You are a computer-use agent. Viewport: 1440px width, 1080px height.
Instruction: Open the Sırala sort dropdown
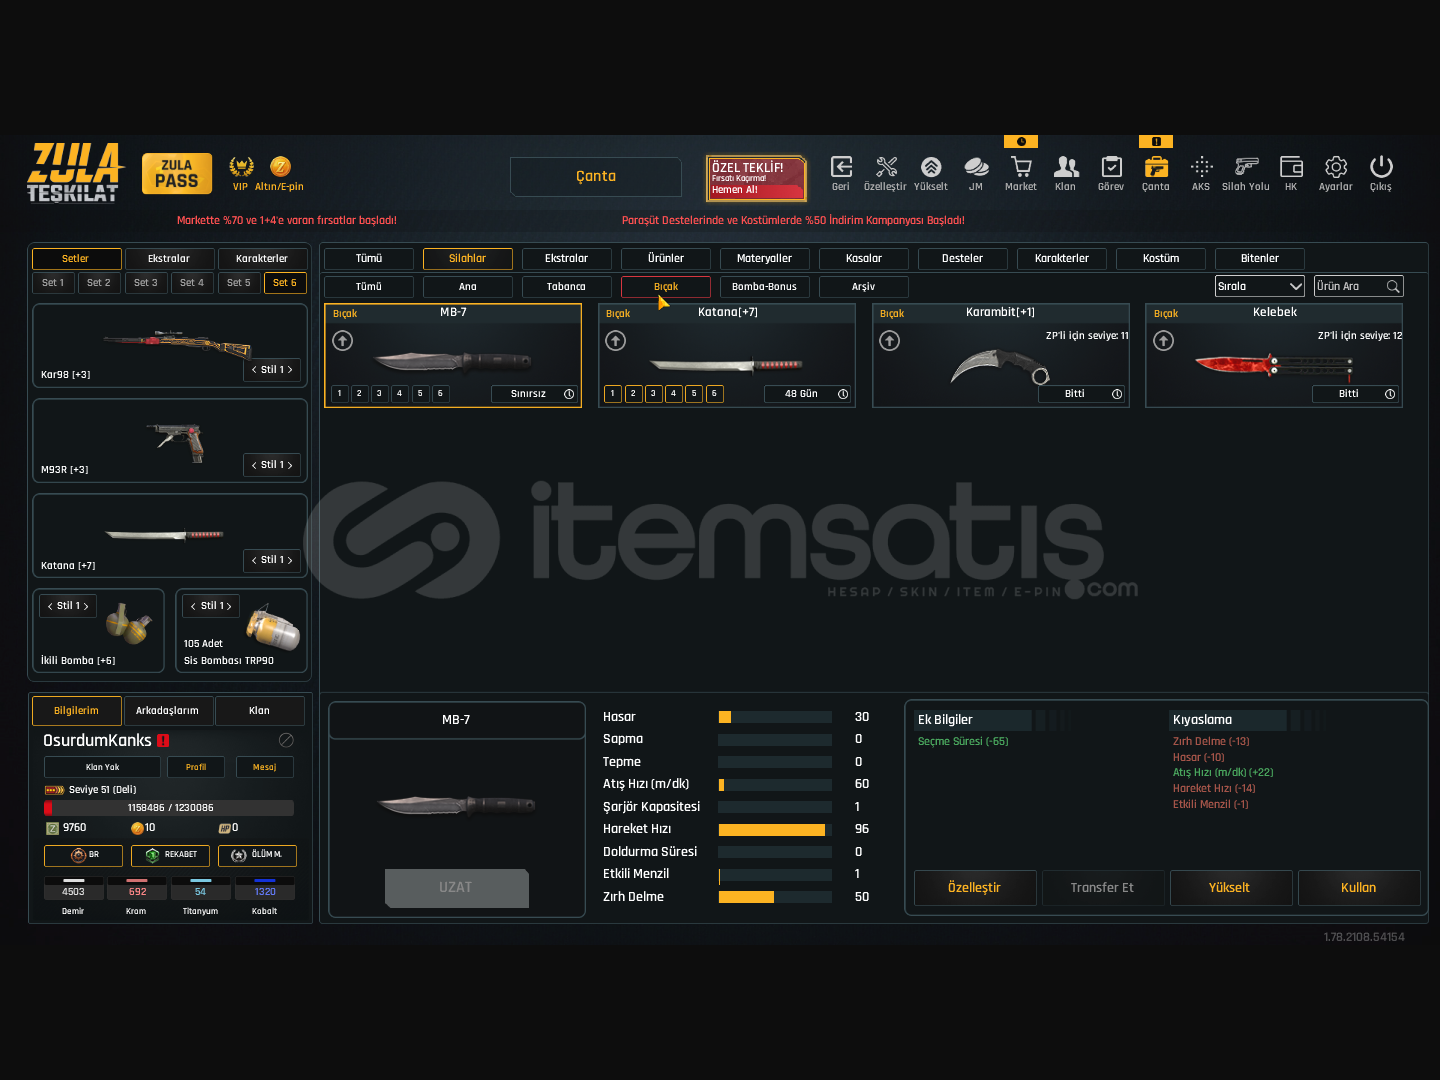point(1260,286)
